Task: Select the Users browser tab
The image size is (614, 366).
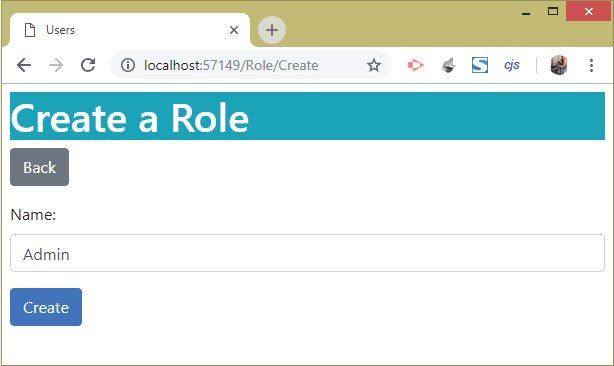Action: click(x=129, y=30)
